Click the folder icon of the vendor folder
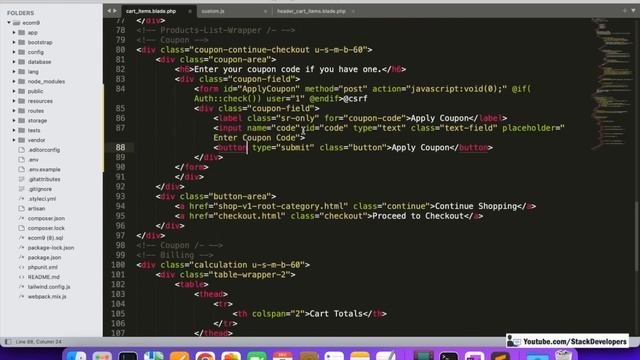 [x=22, y=140]
